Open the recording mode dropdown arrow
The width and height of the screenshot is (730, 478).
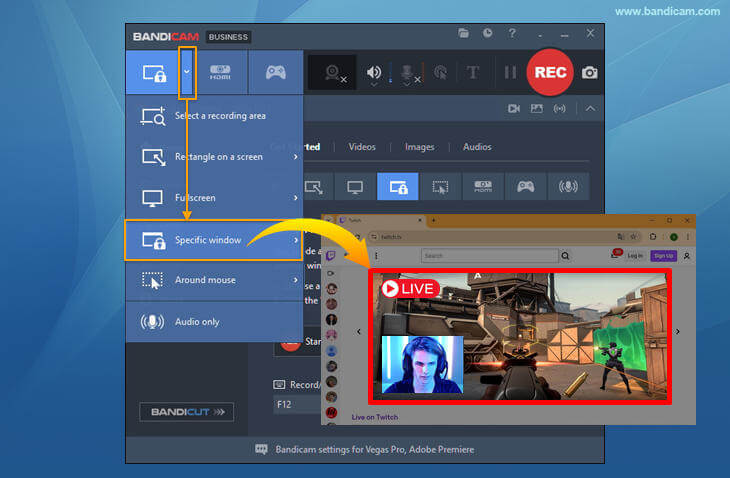(x=187, y=72)
